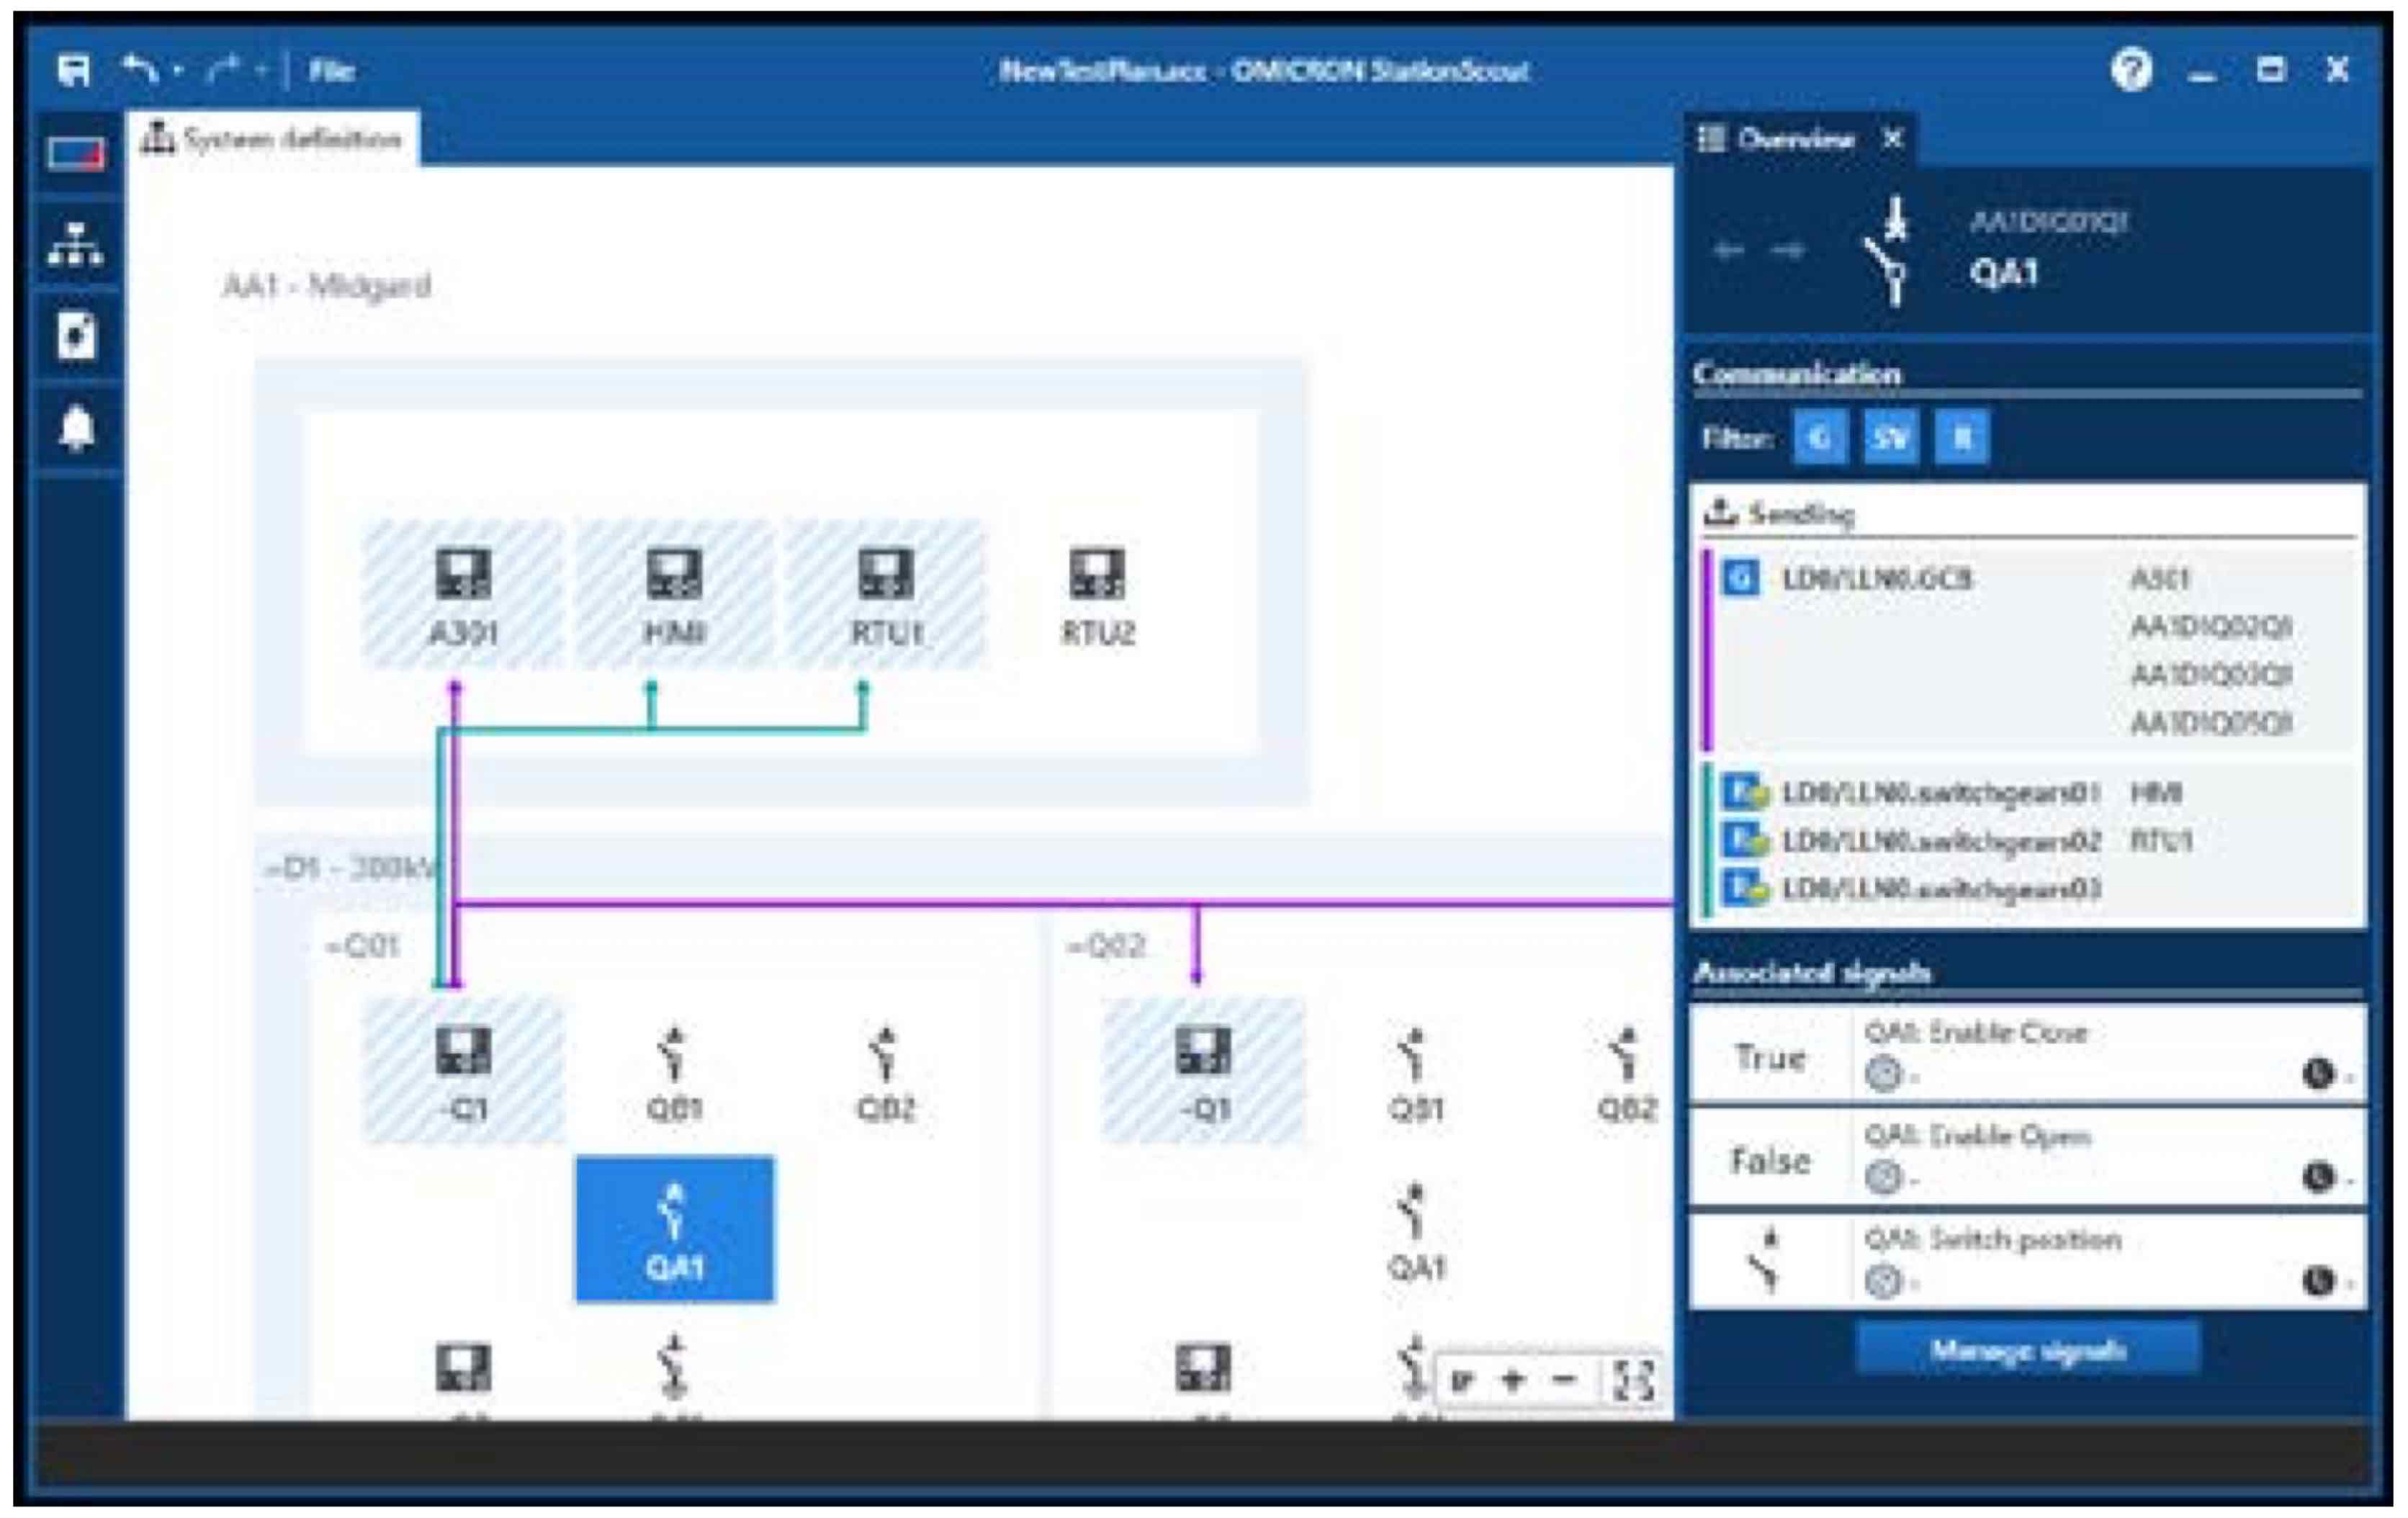Click the AA1D1Q05Q1 receiver entry
The image size is (2408, 1518).
click(x=2211, y=723)
